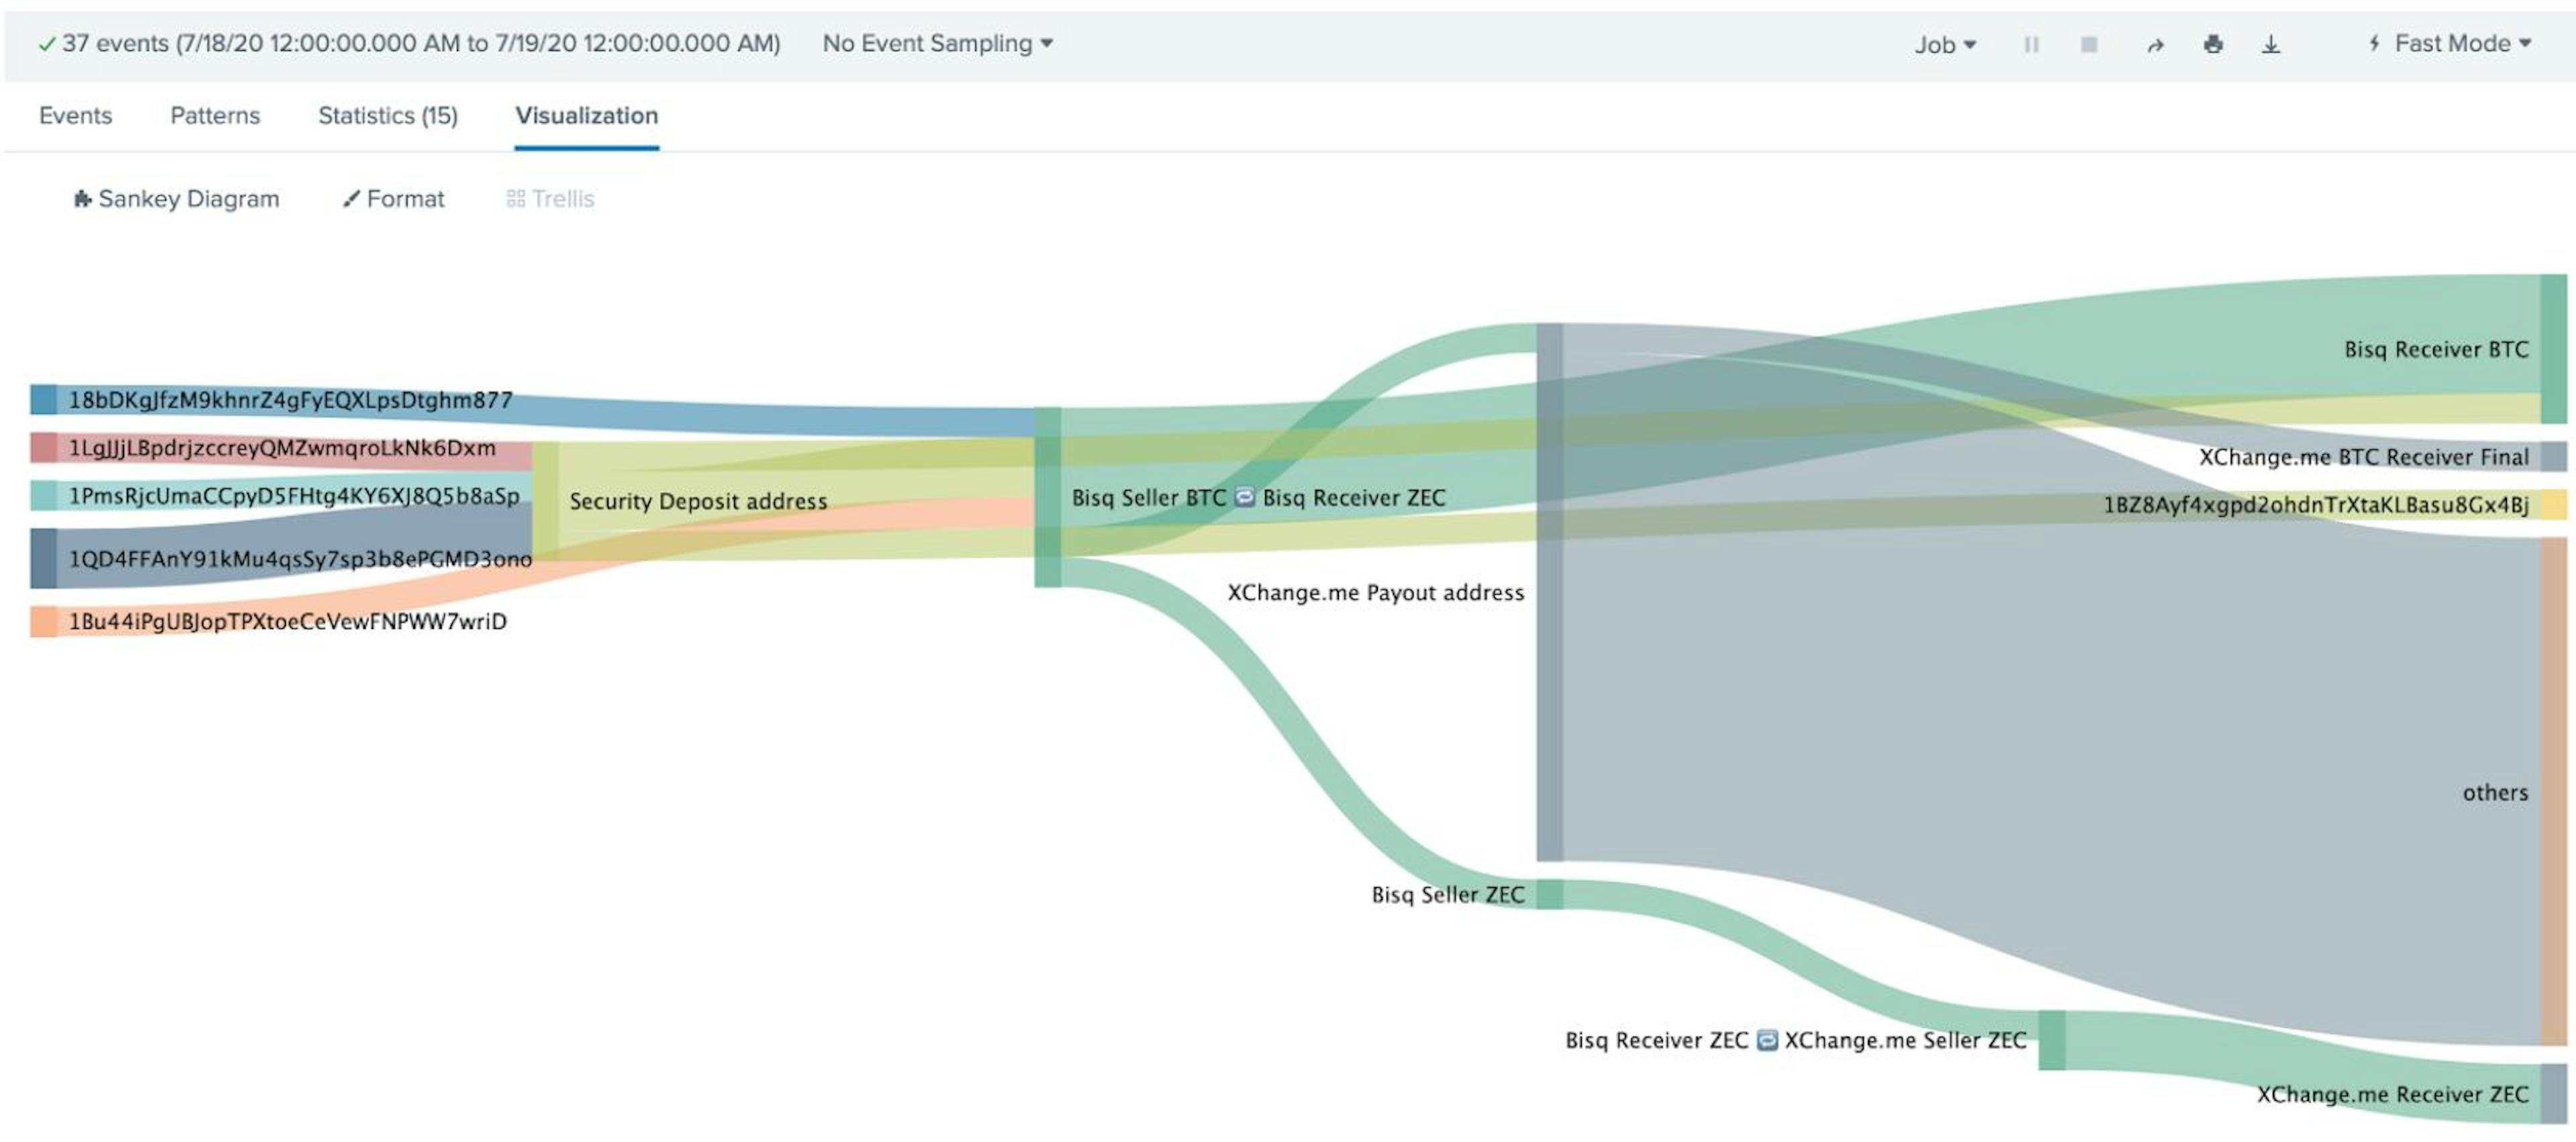Expand the No Event Sampling dropdown

click(x=937, y=43)
